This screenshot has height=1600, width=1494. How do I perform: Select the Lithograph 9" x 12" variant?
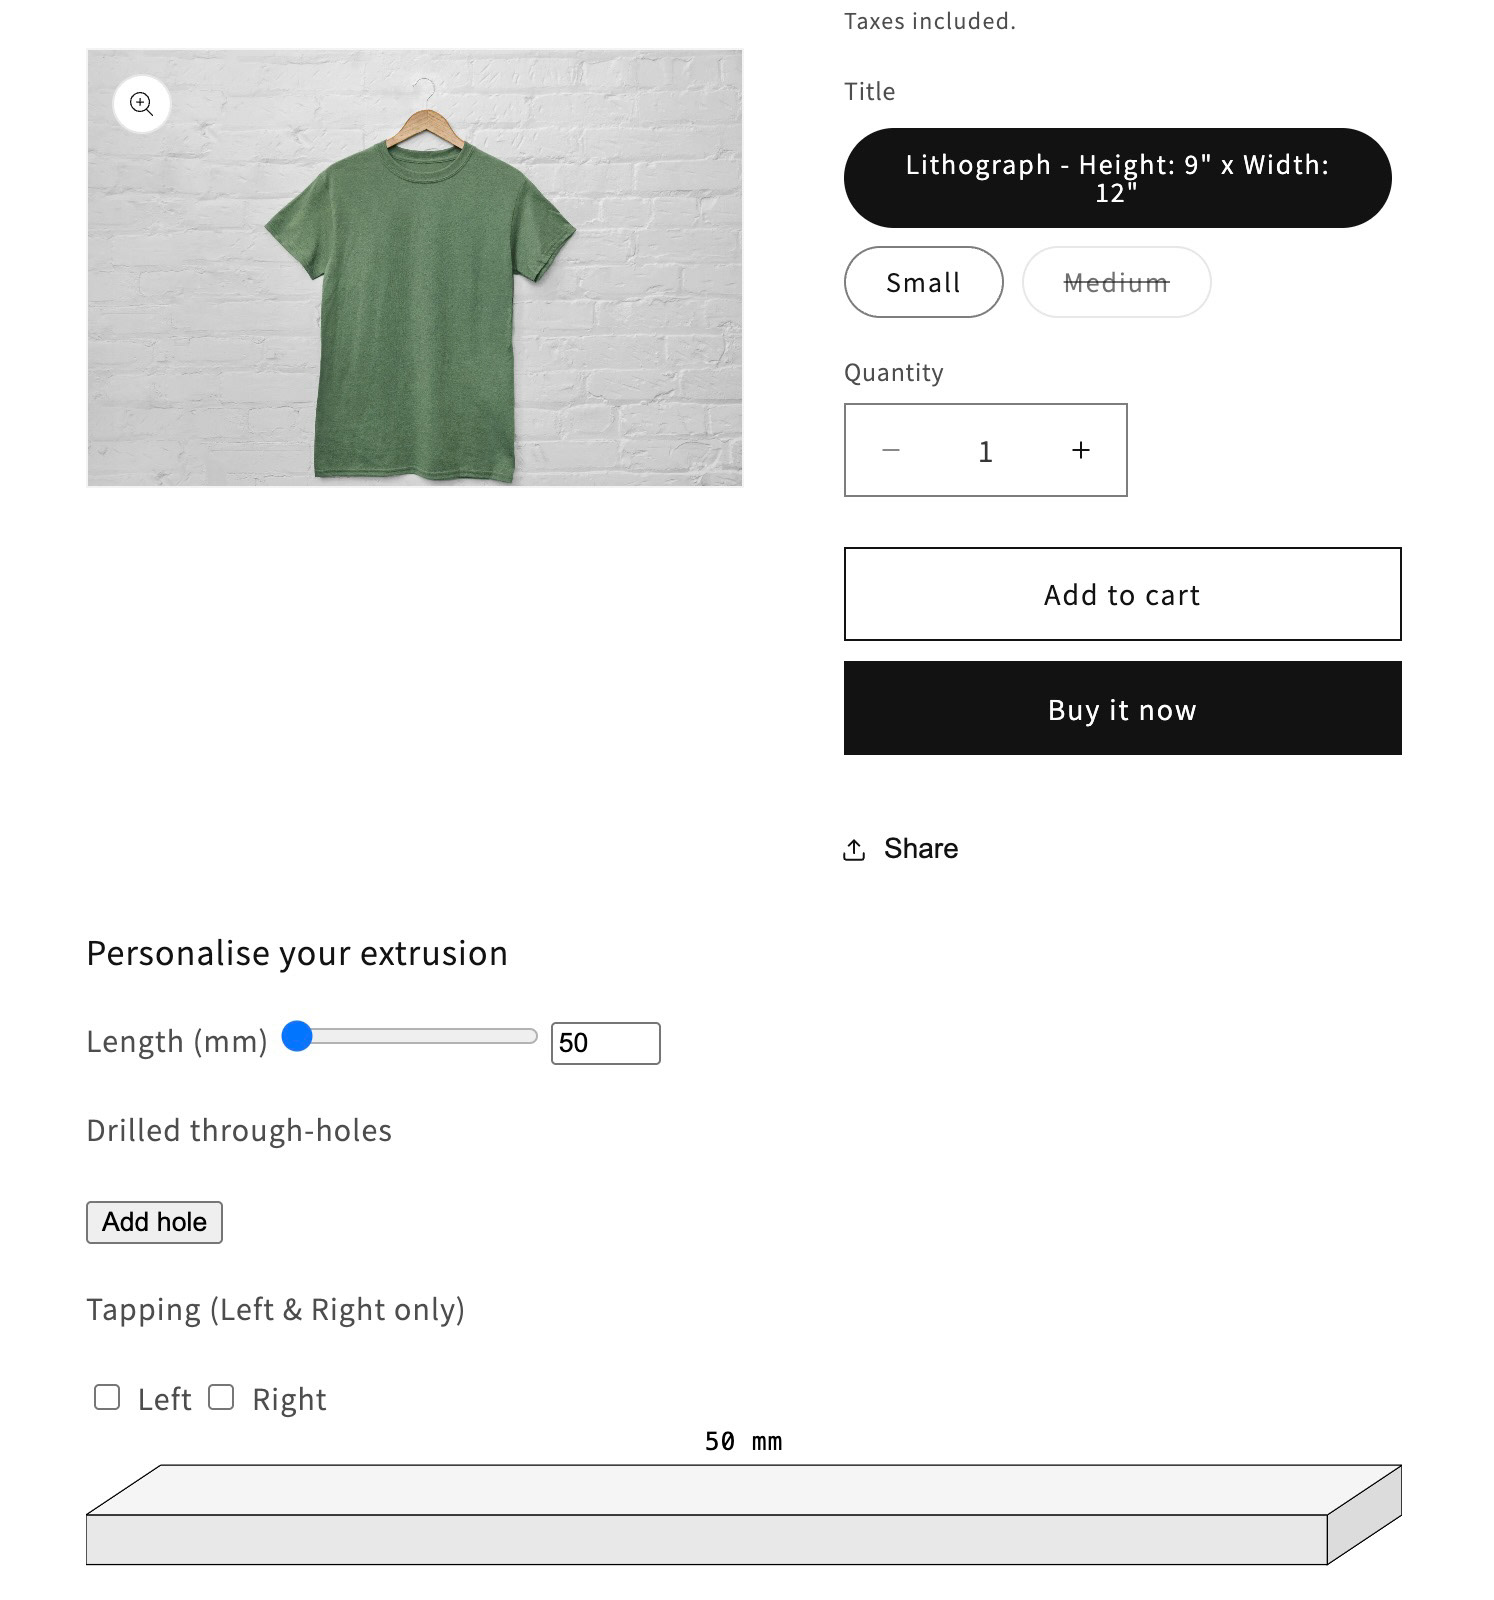tap(1118, 178)
